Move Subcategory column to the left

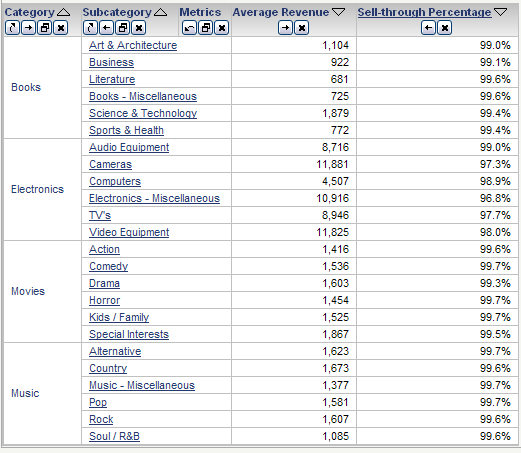tap(106, 28)
